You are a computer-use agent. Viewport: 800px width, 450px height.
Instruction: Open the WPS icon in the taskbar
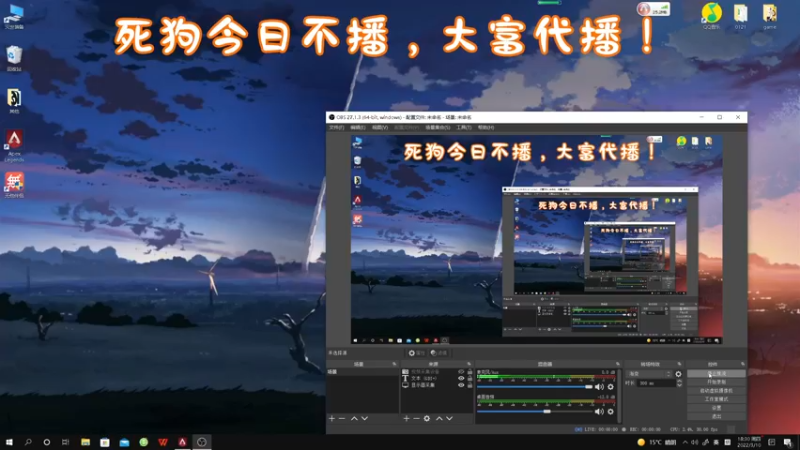(x=163, y=442)
